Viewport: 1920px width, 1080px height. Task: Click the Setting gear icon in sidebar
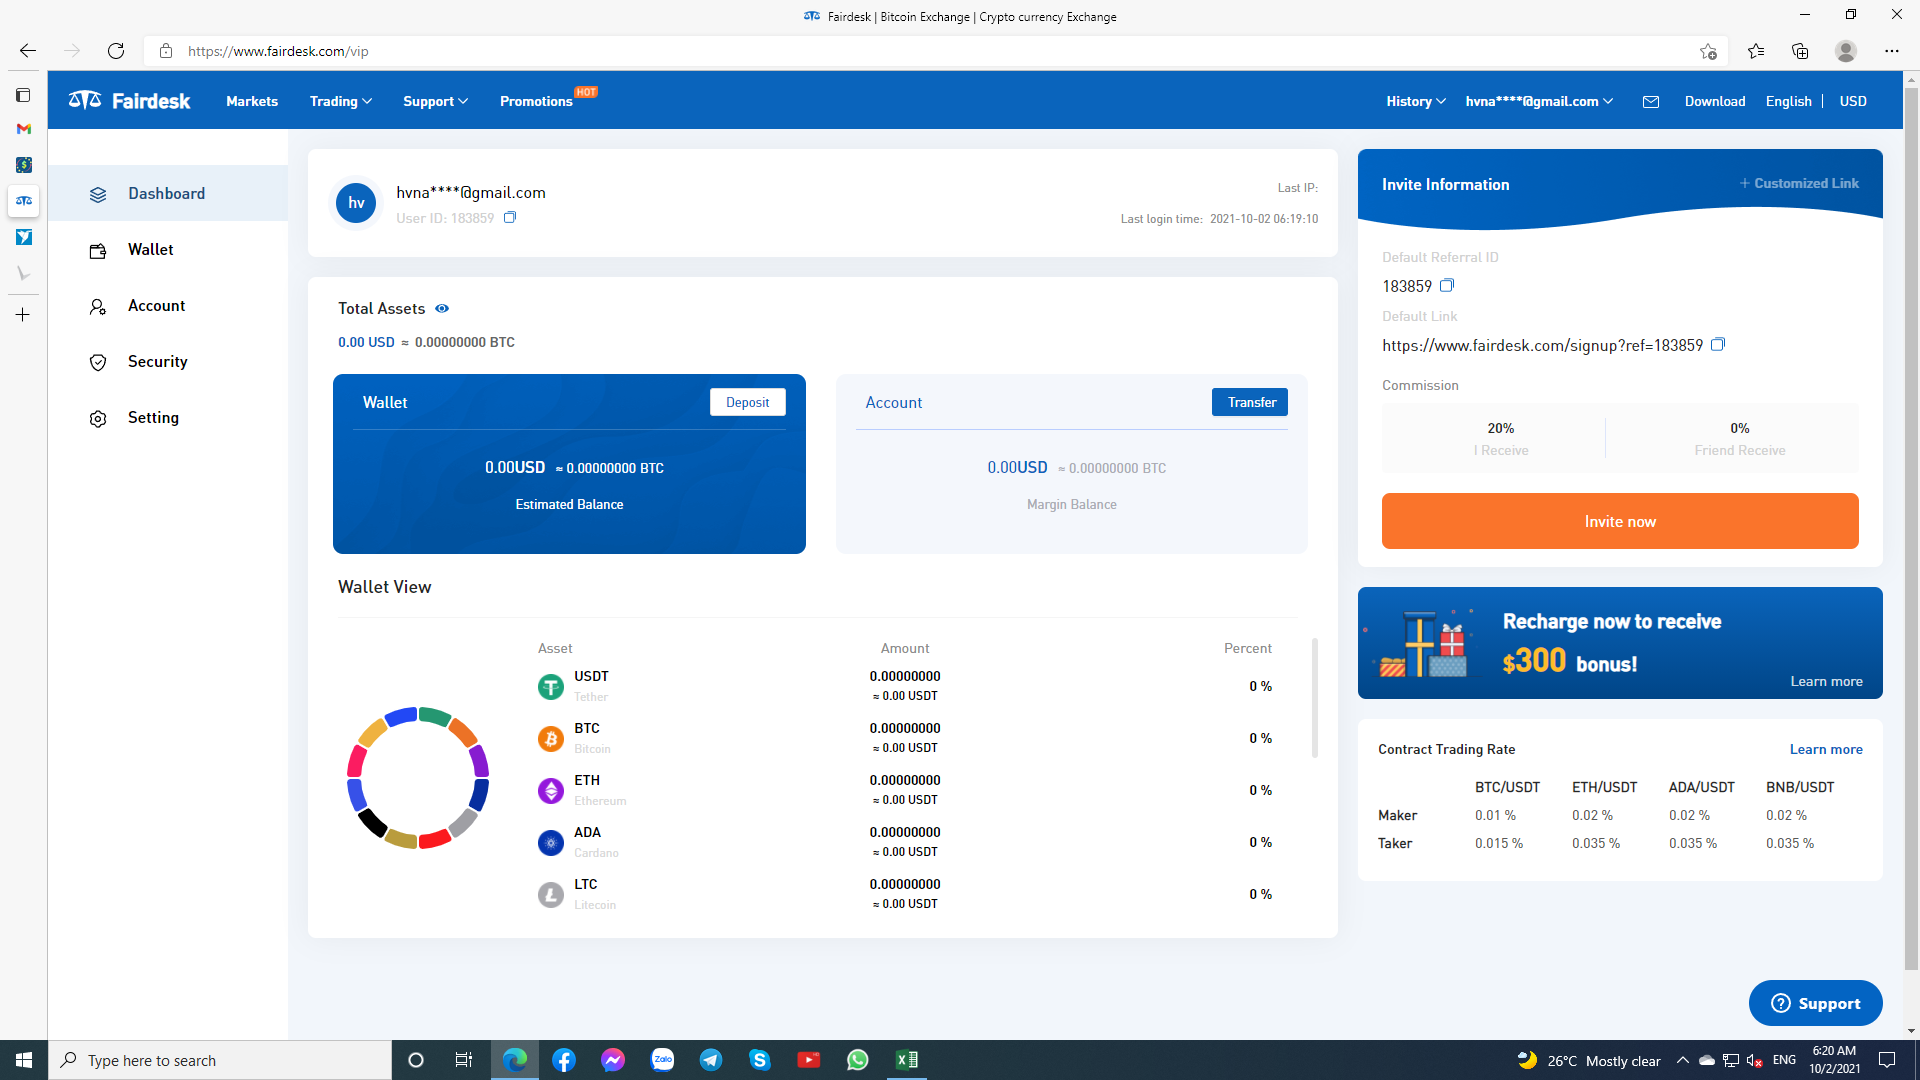pyautogui.click(x=98, y=419)
